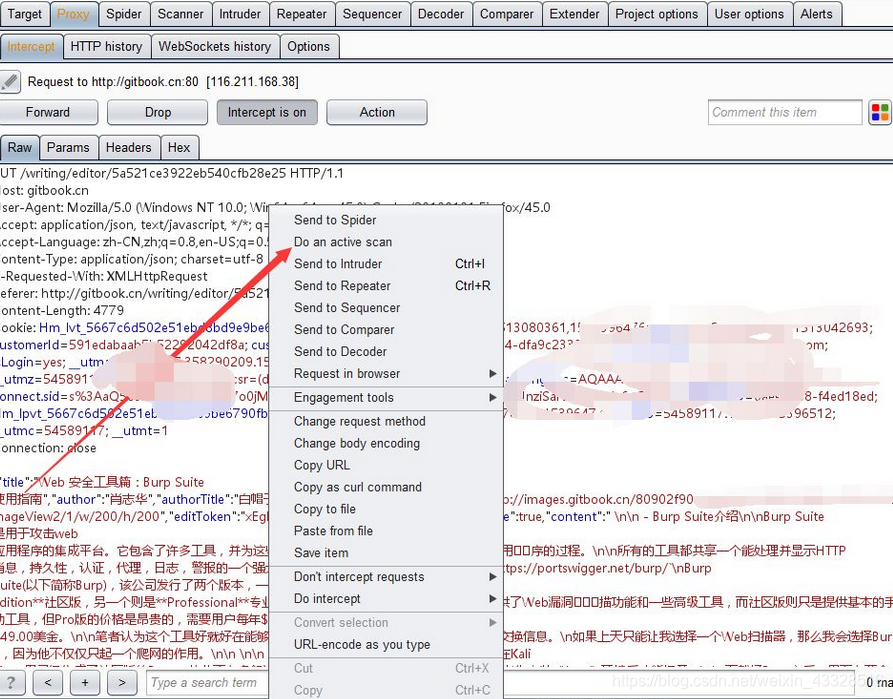Switch to Headers view tab
893x699 pixels.
[129, 148]
